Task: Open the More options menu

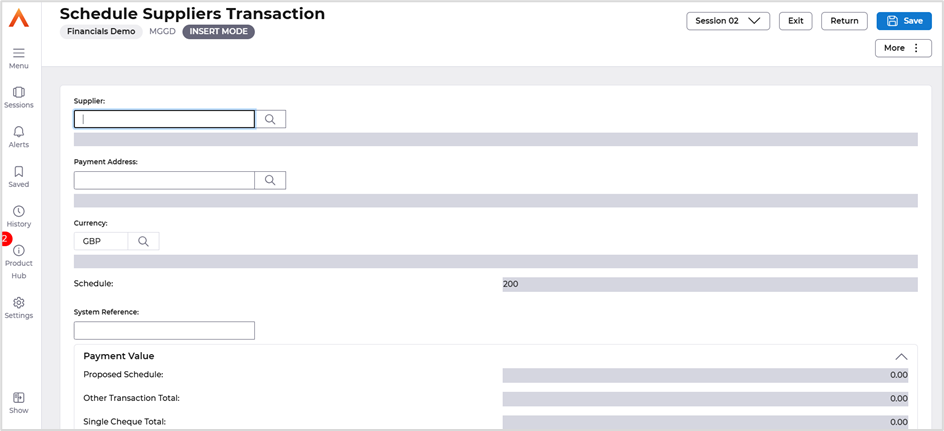Action: coord(902,48)
